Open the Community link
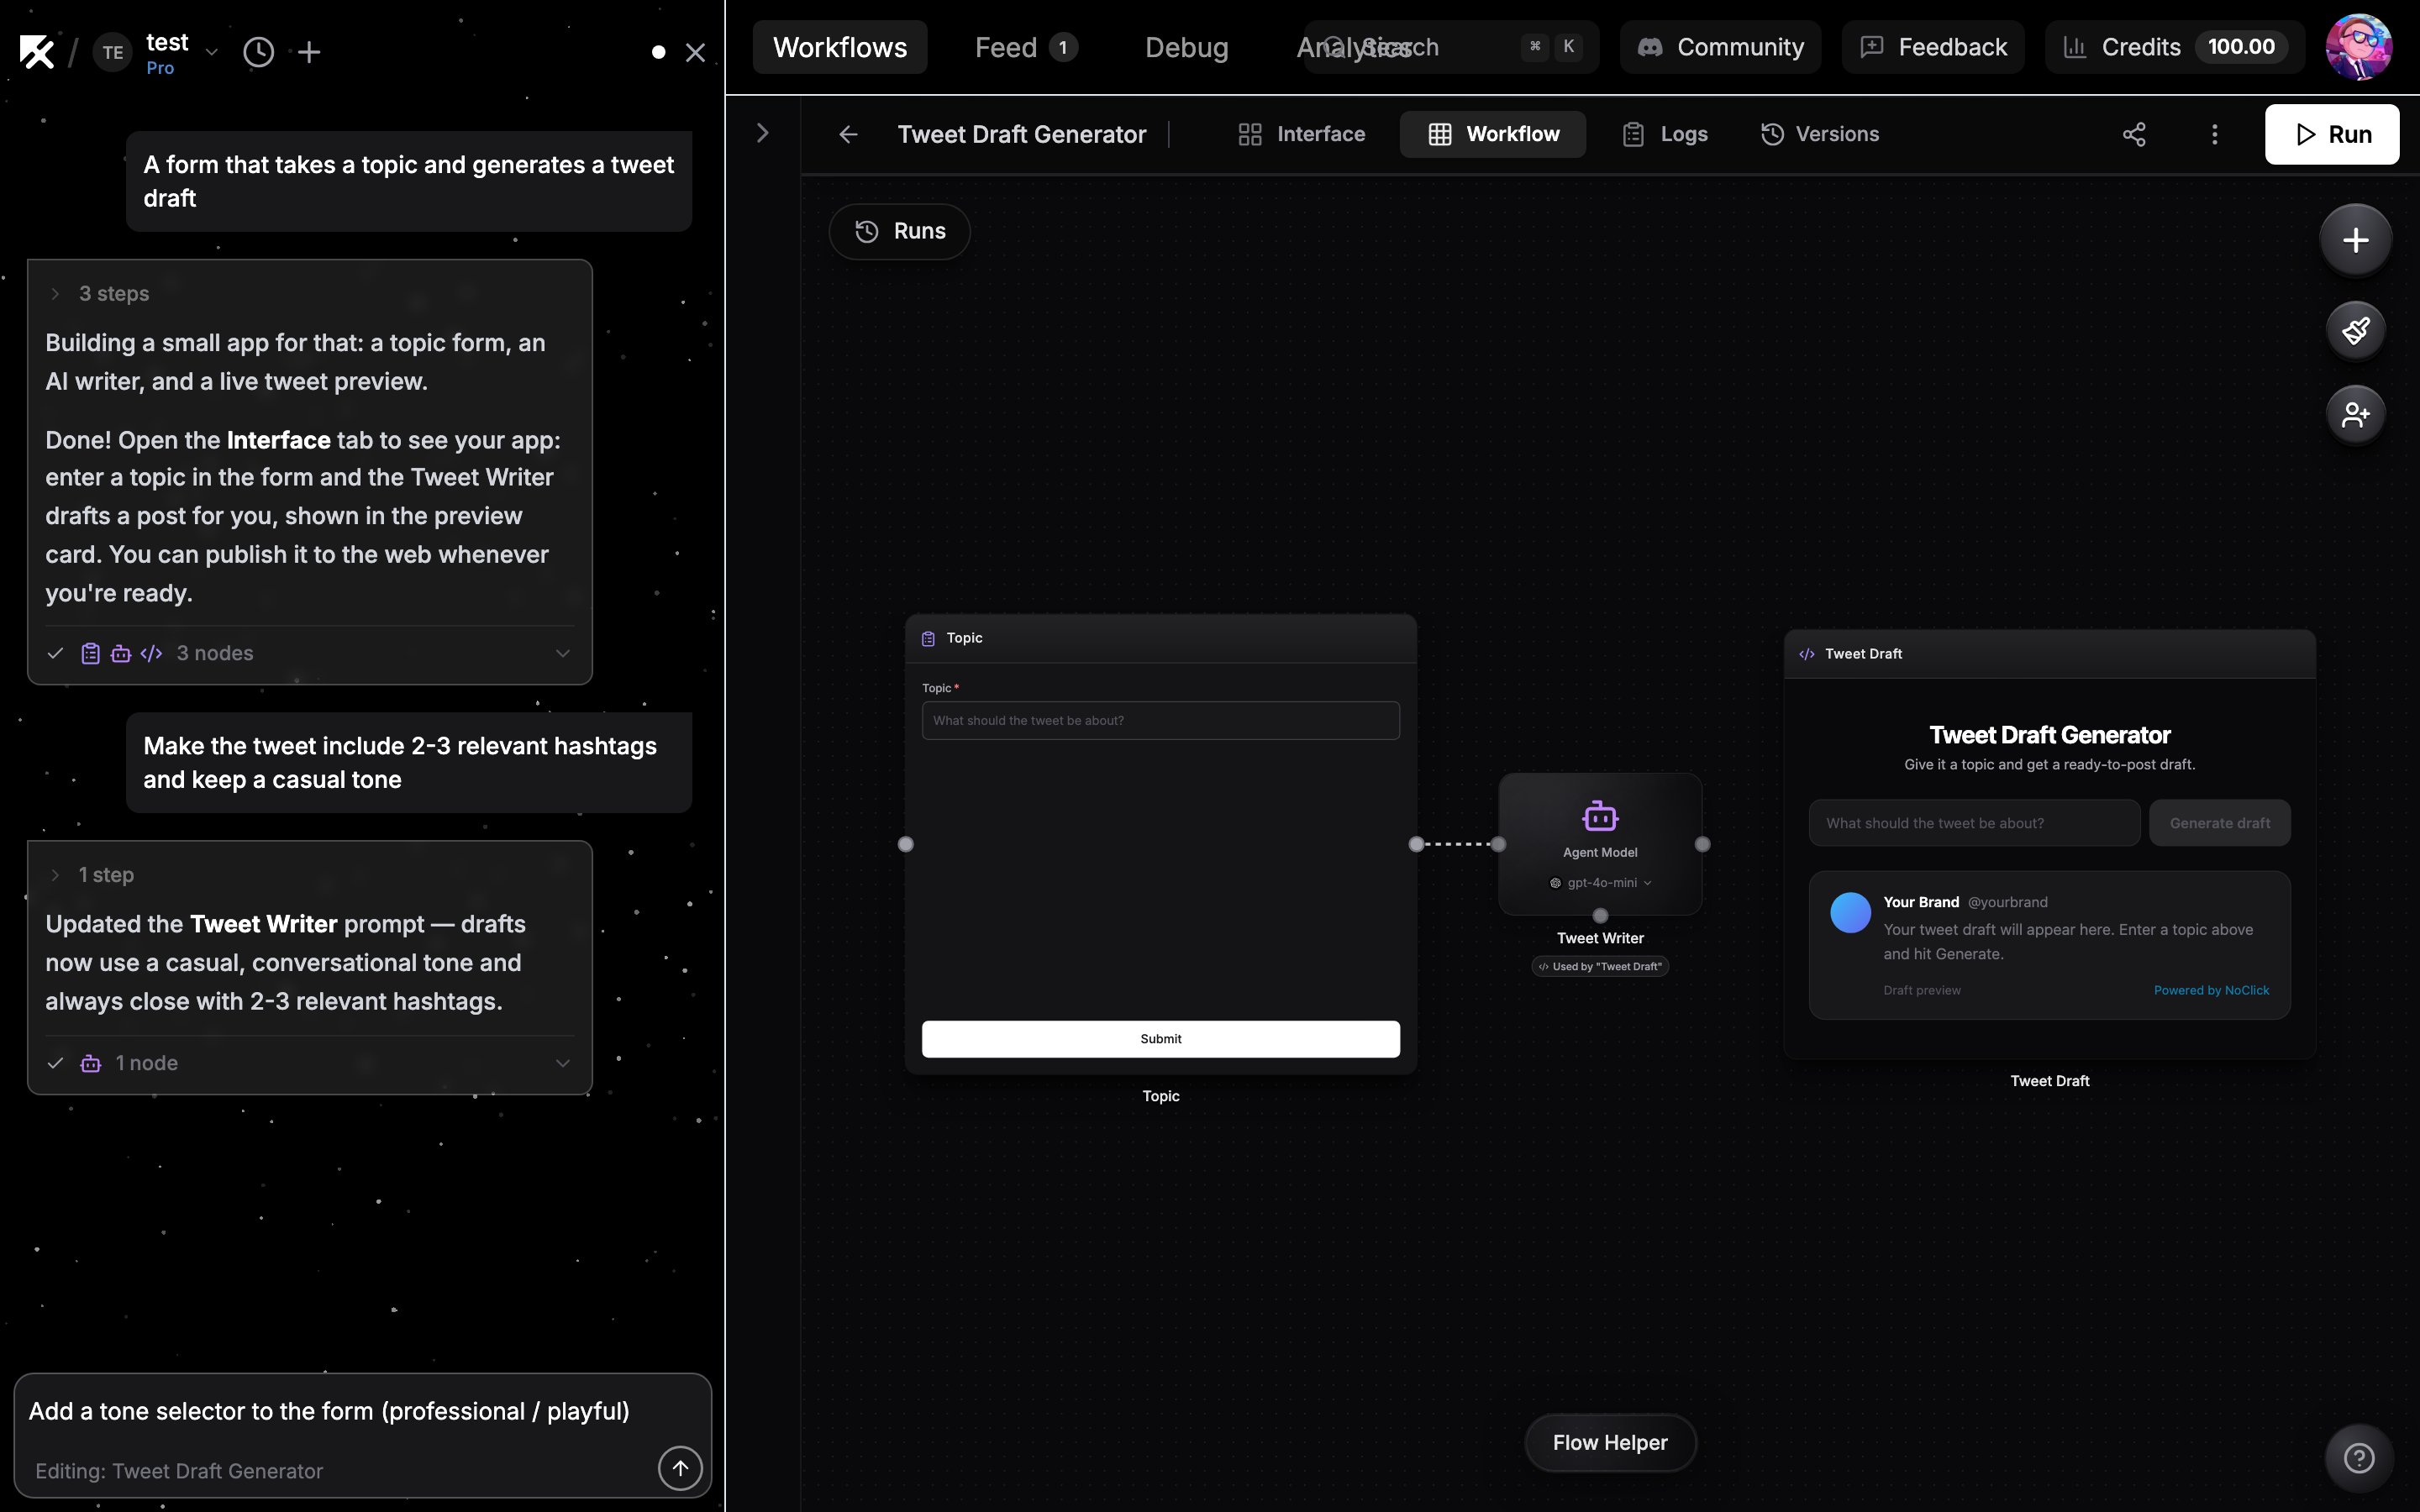The image size is (2420, 1512). [1720, 47]
